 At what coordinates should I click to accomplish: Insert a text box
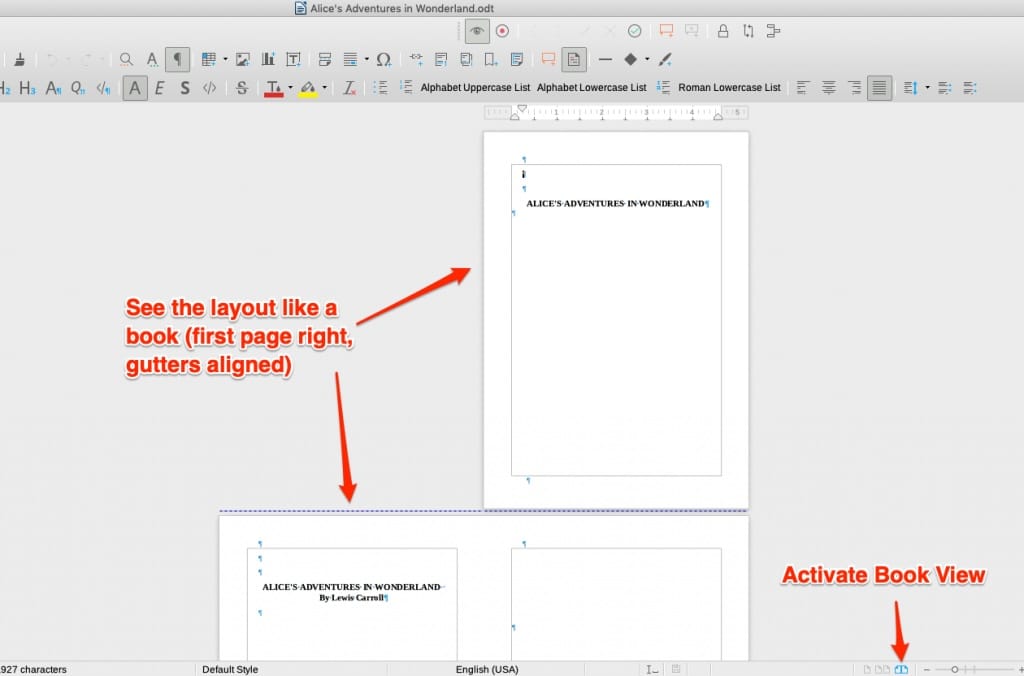click(x=293, y=58)
